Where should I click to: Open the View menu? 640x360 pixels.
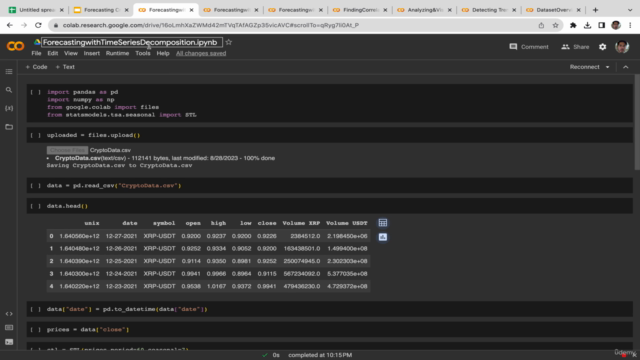[71, 53]
